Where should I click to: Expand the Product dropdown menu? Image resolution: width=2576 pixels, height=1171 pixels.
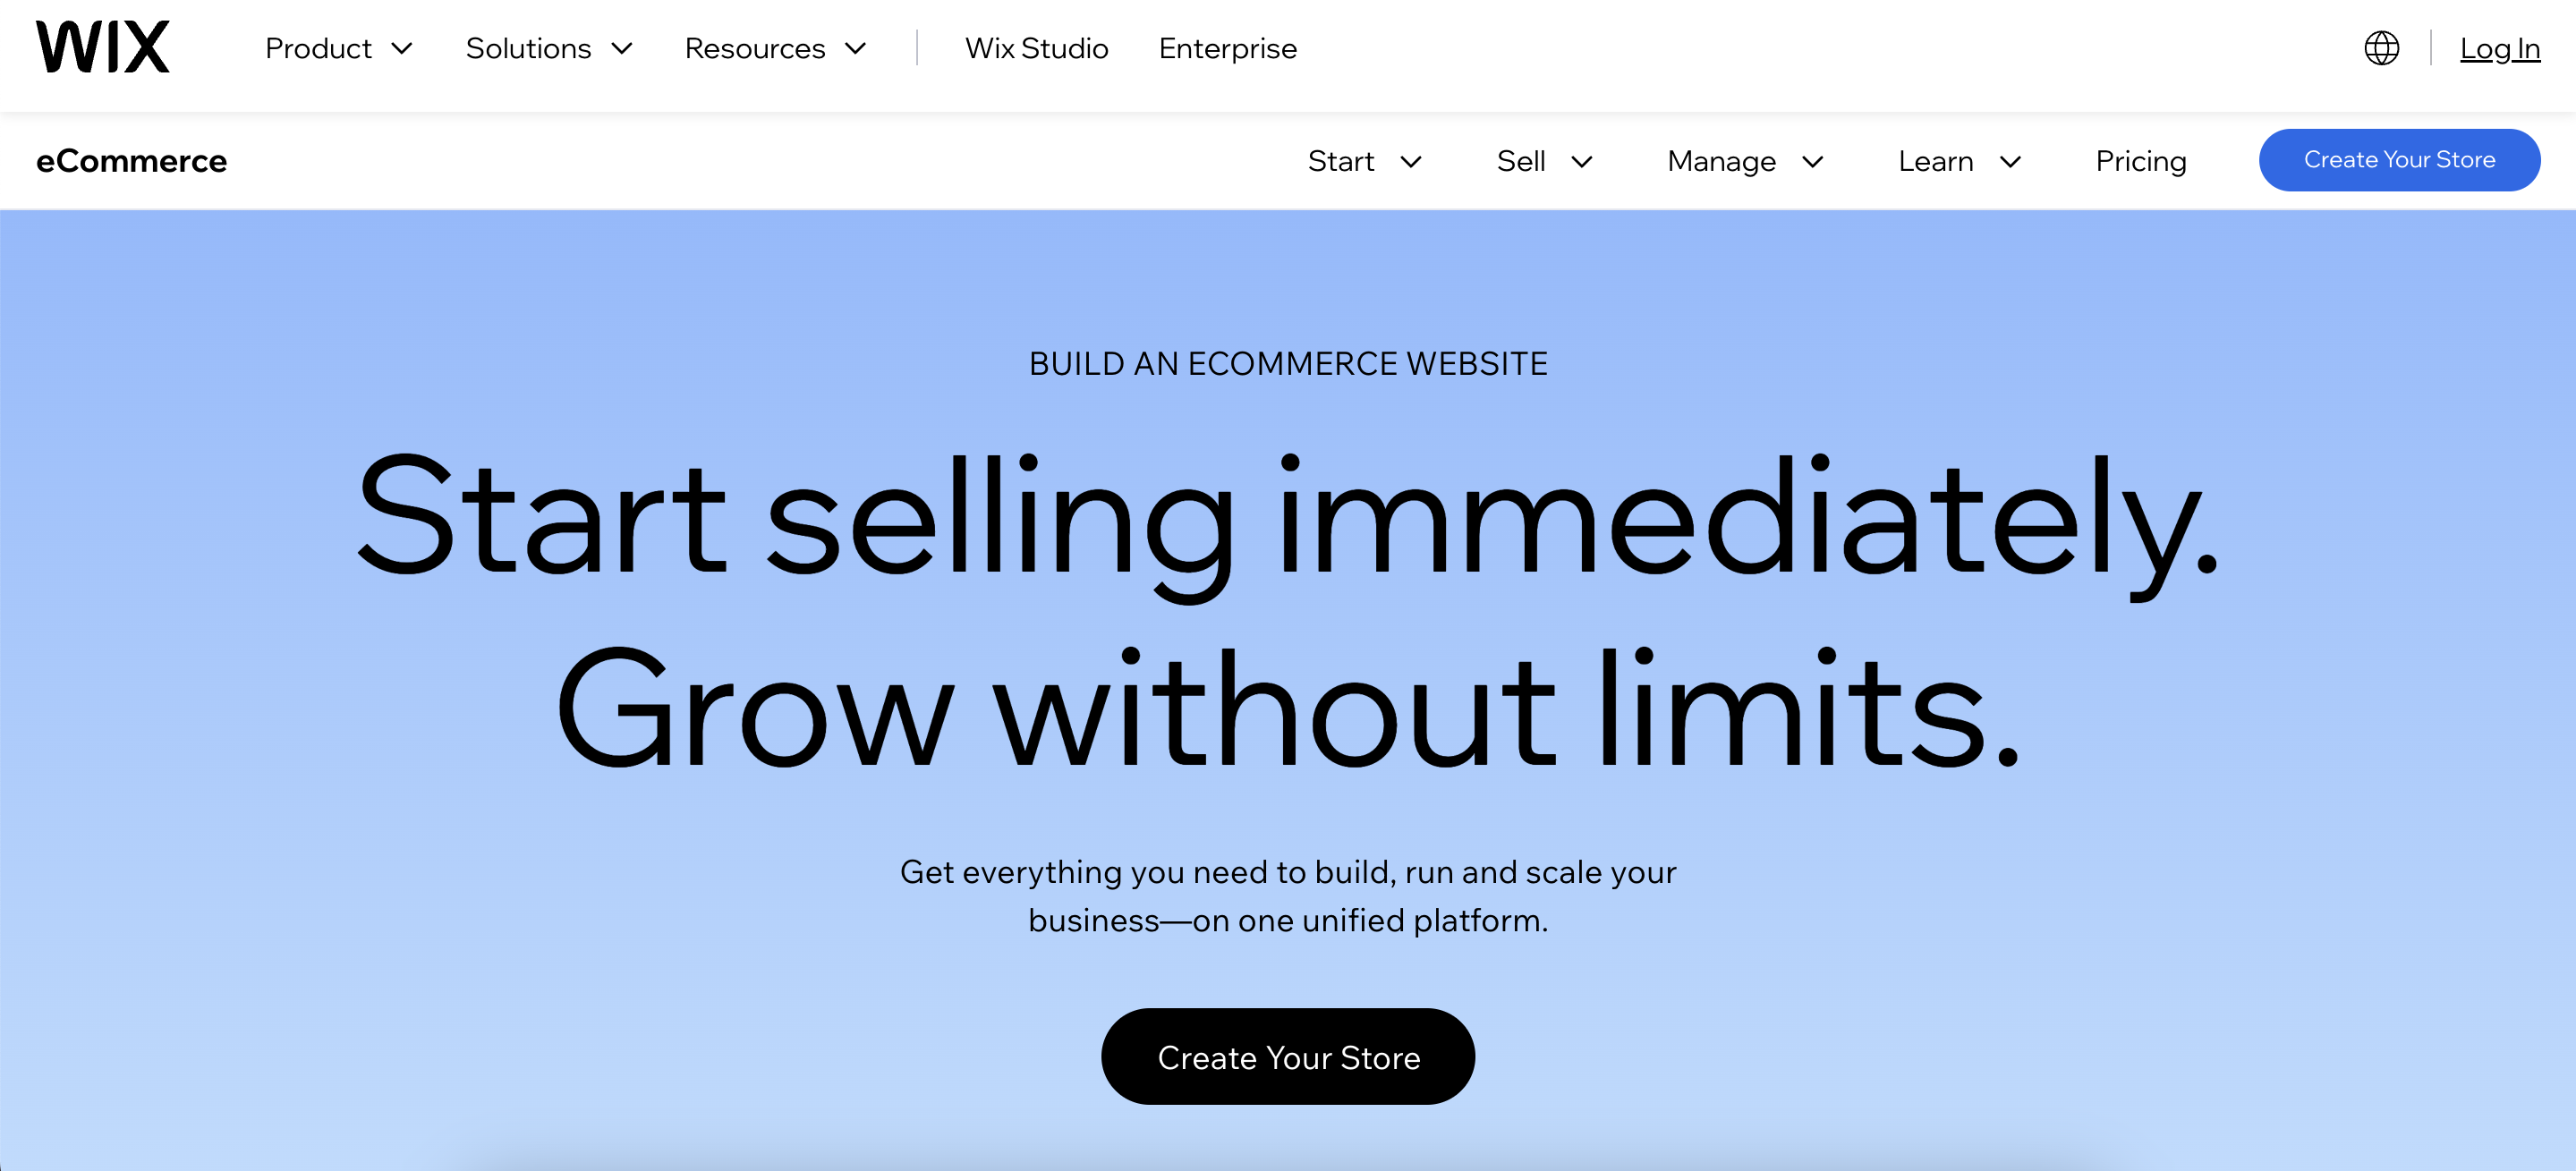[336, 47]
